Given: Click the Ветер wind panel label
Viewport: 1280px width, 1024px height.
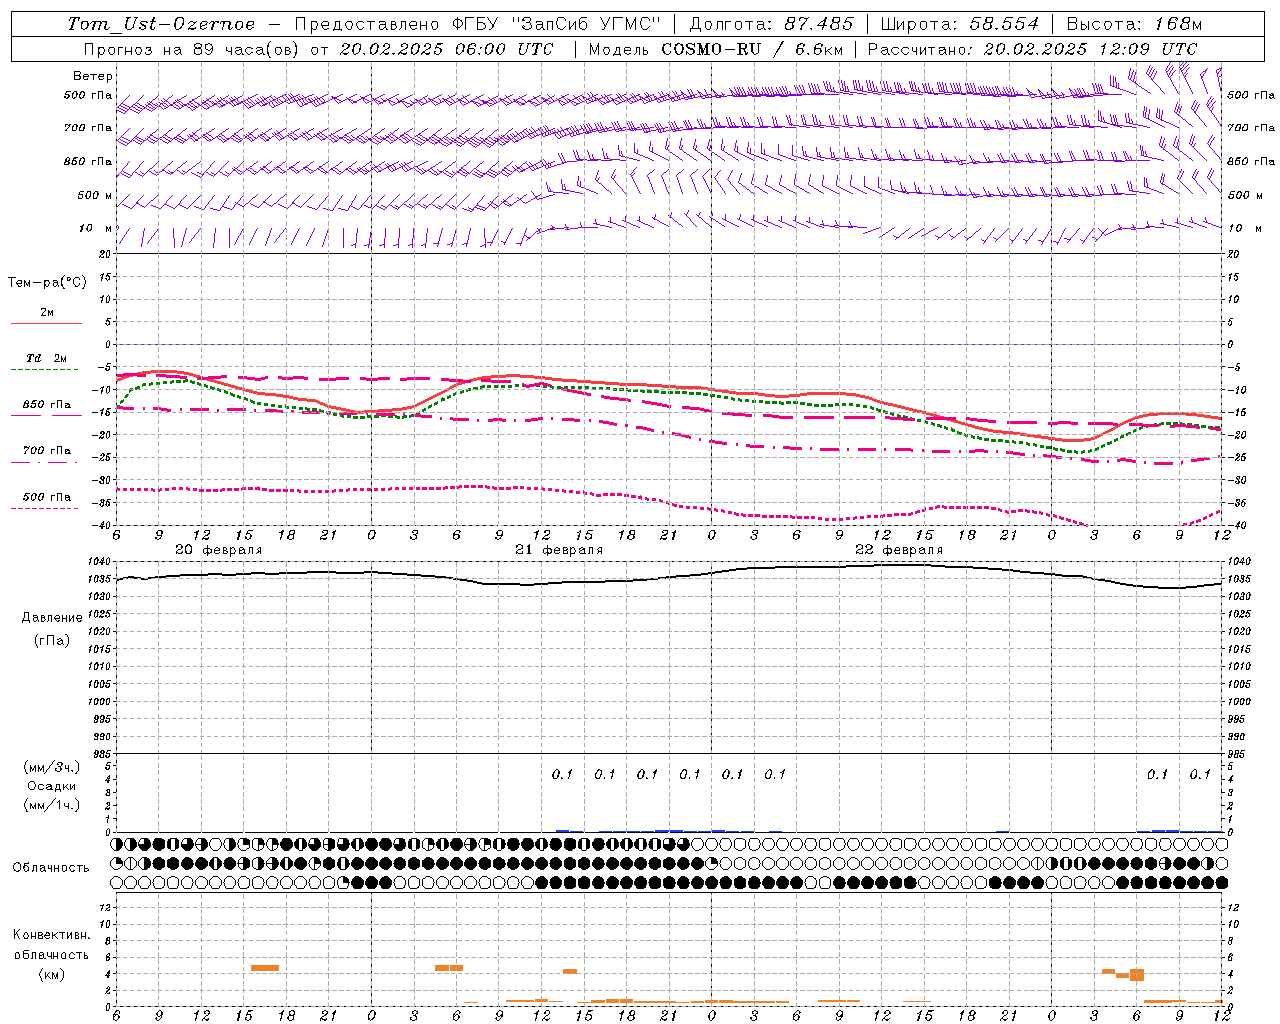Looking at the screenshot, I should (93, 76).
